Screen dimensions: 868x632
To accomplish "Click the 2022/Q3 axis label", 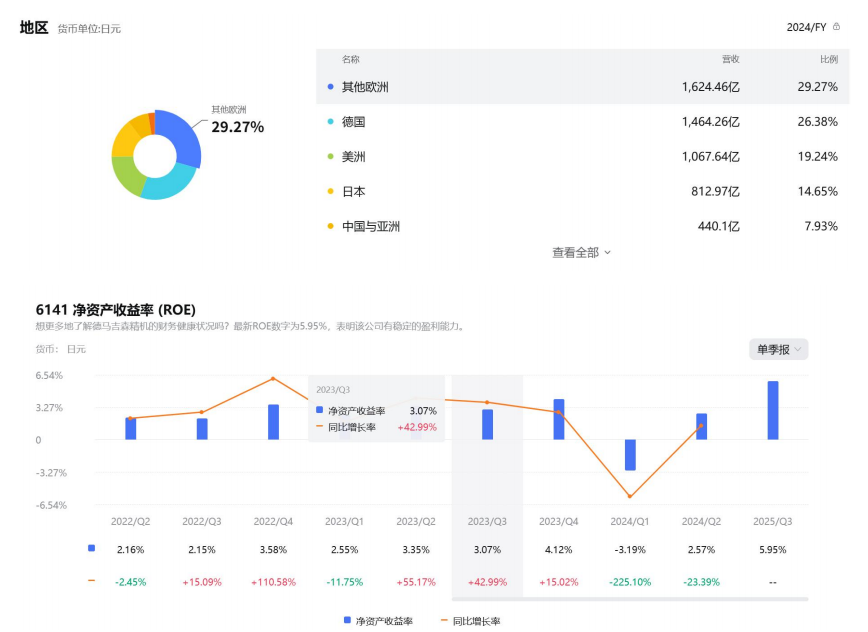I will (202, 521).
